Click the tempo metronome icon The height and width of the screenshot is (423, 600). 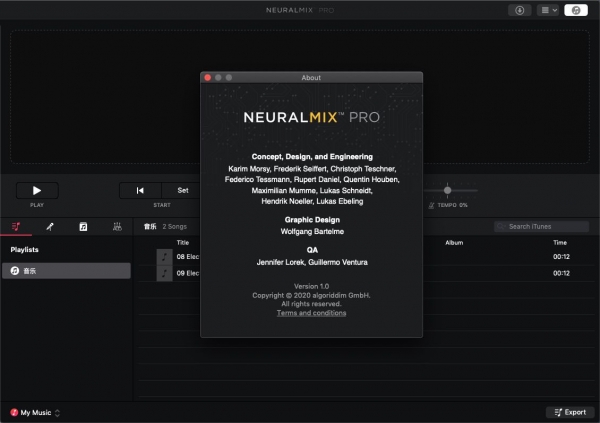pyautogui.click(x=431, y=205)
